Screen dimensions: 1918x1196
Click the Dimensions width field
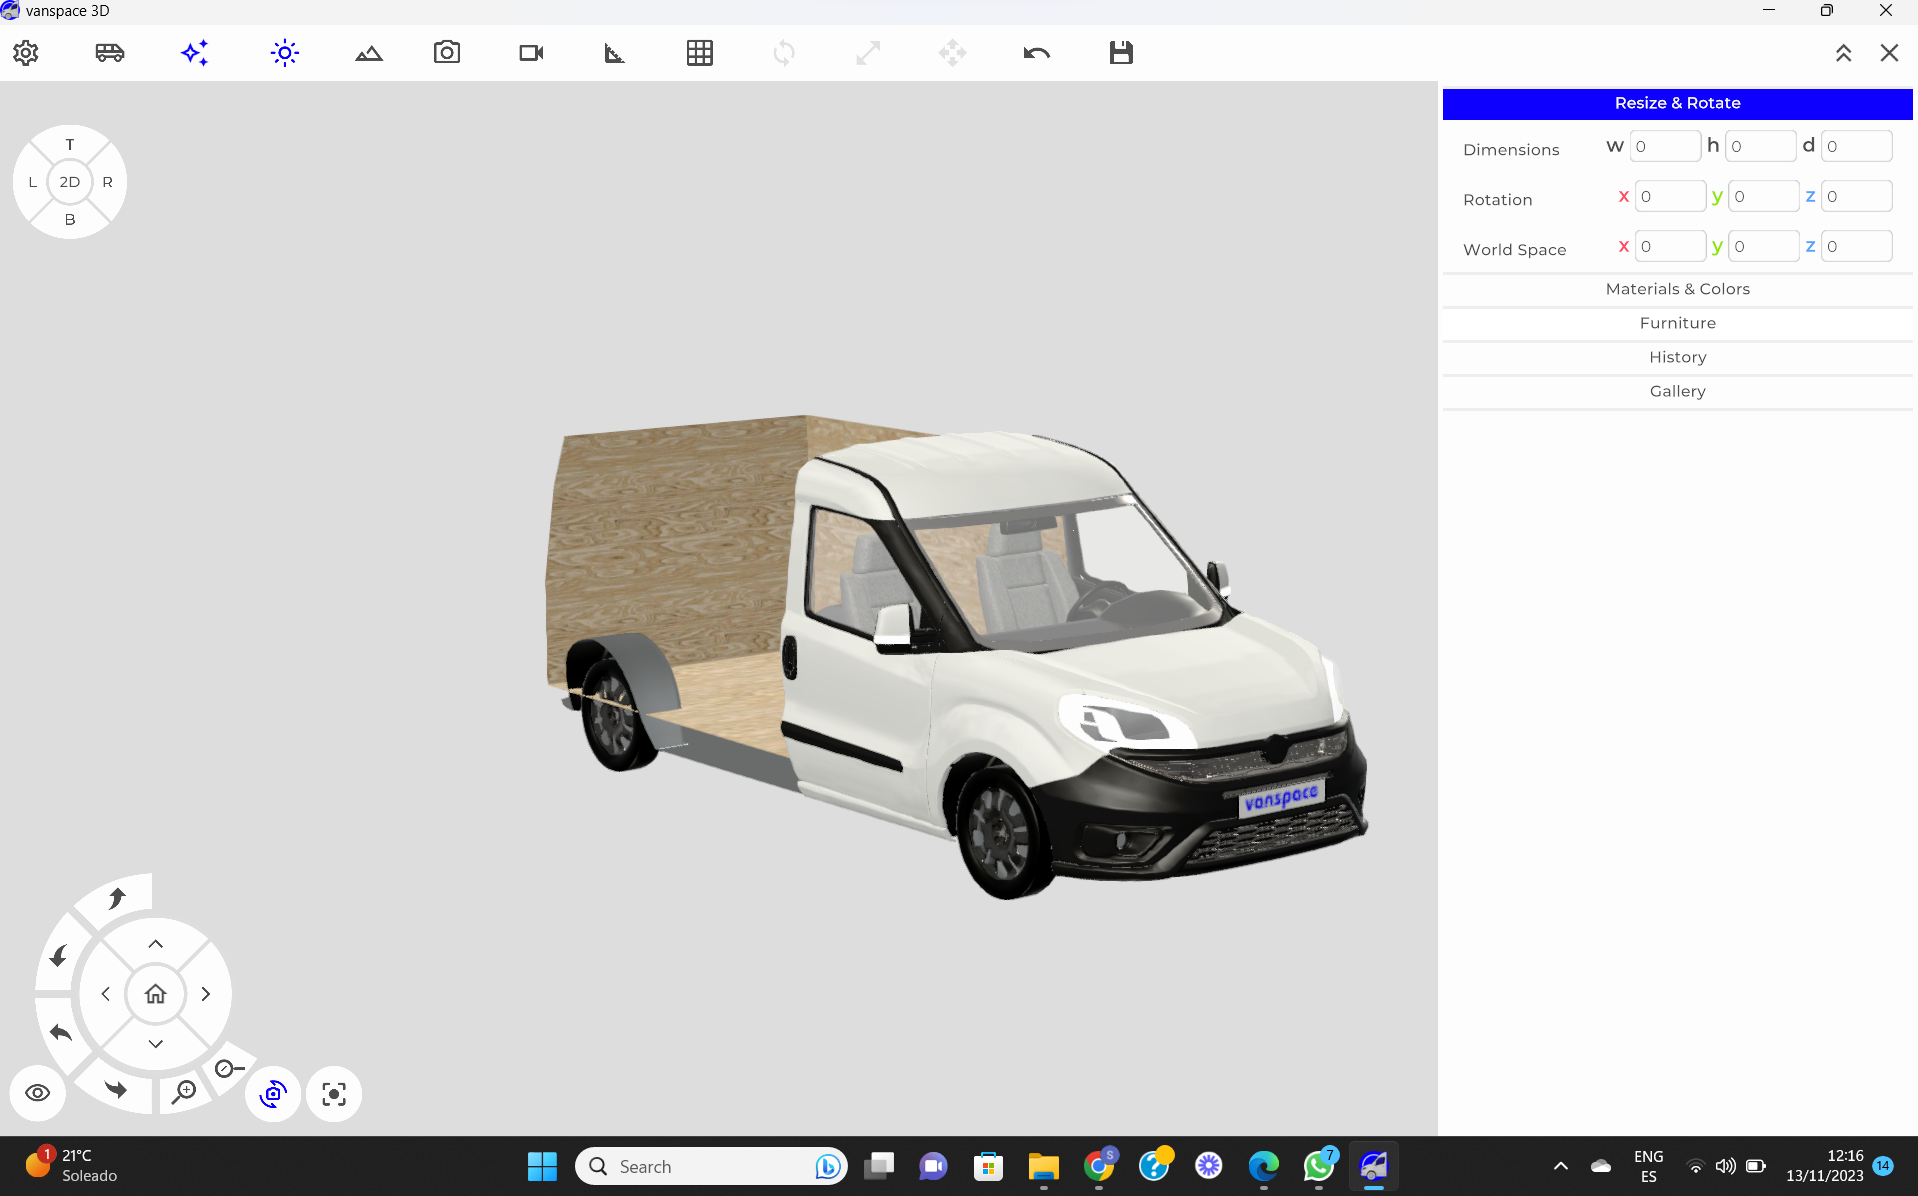1665,146
